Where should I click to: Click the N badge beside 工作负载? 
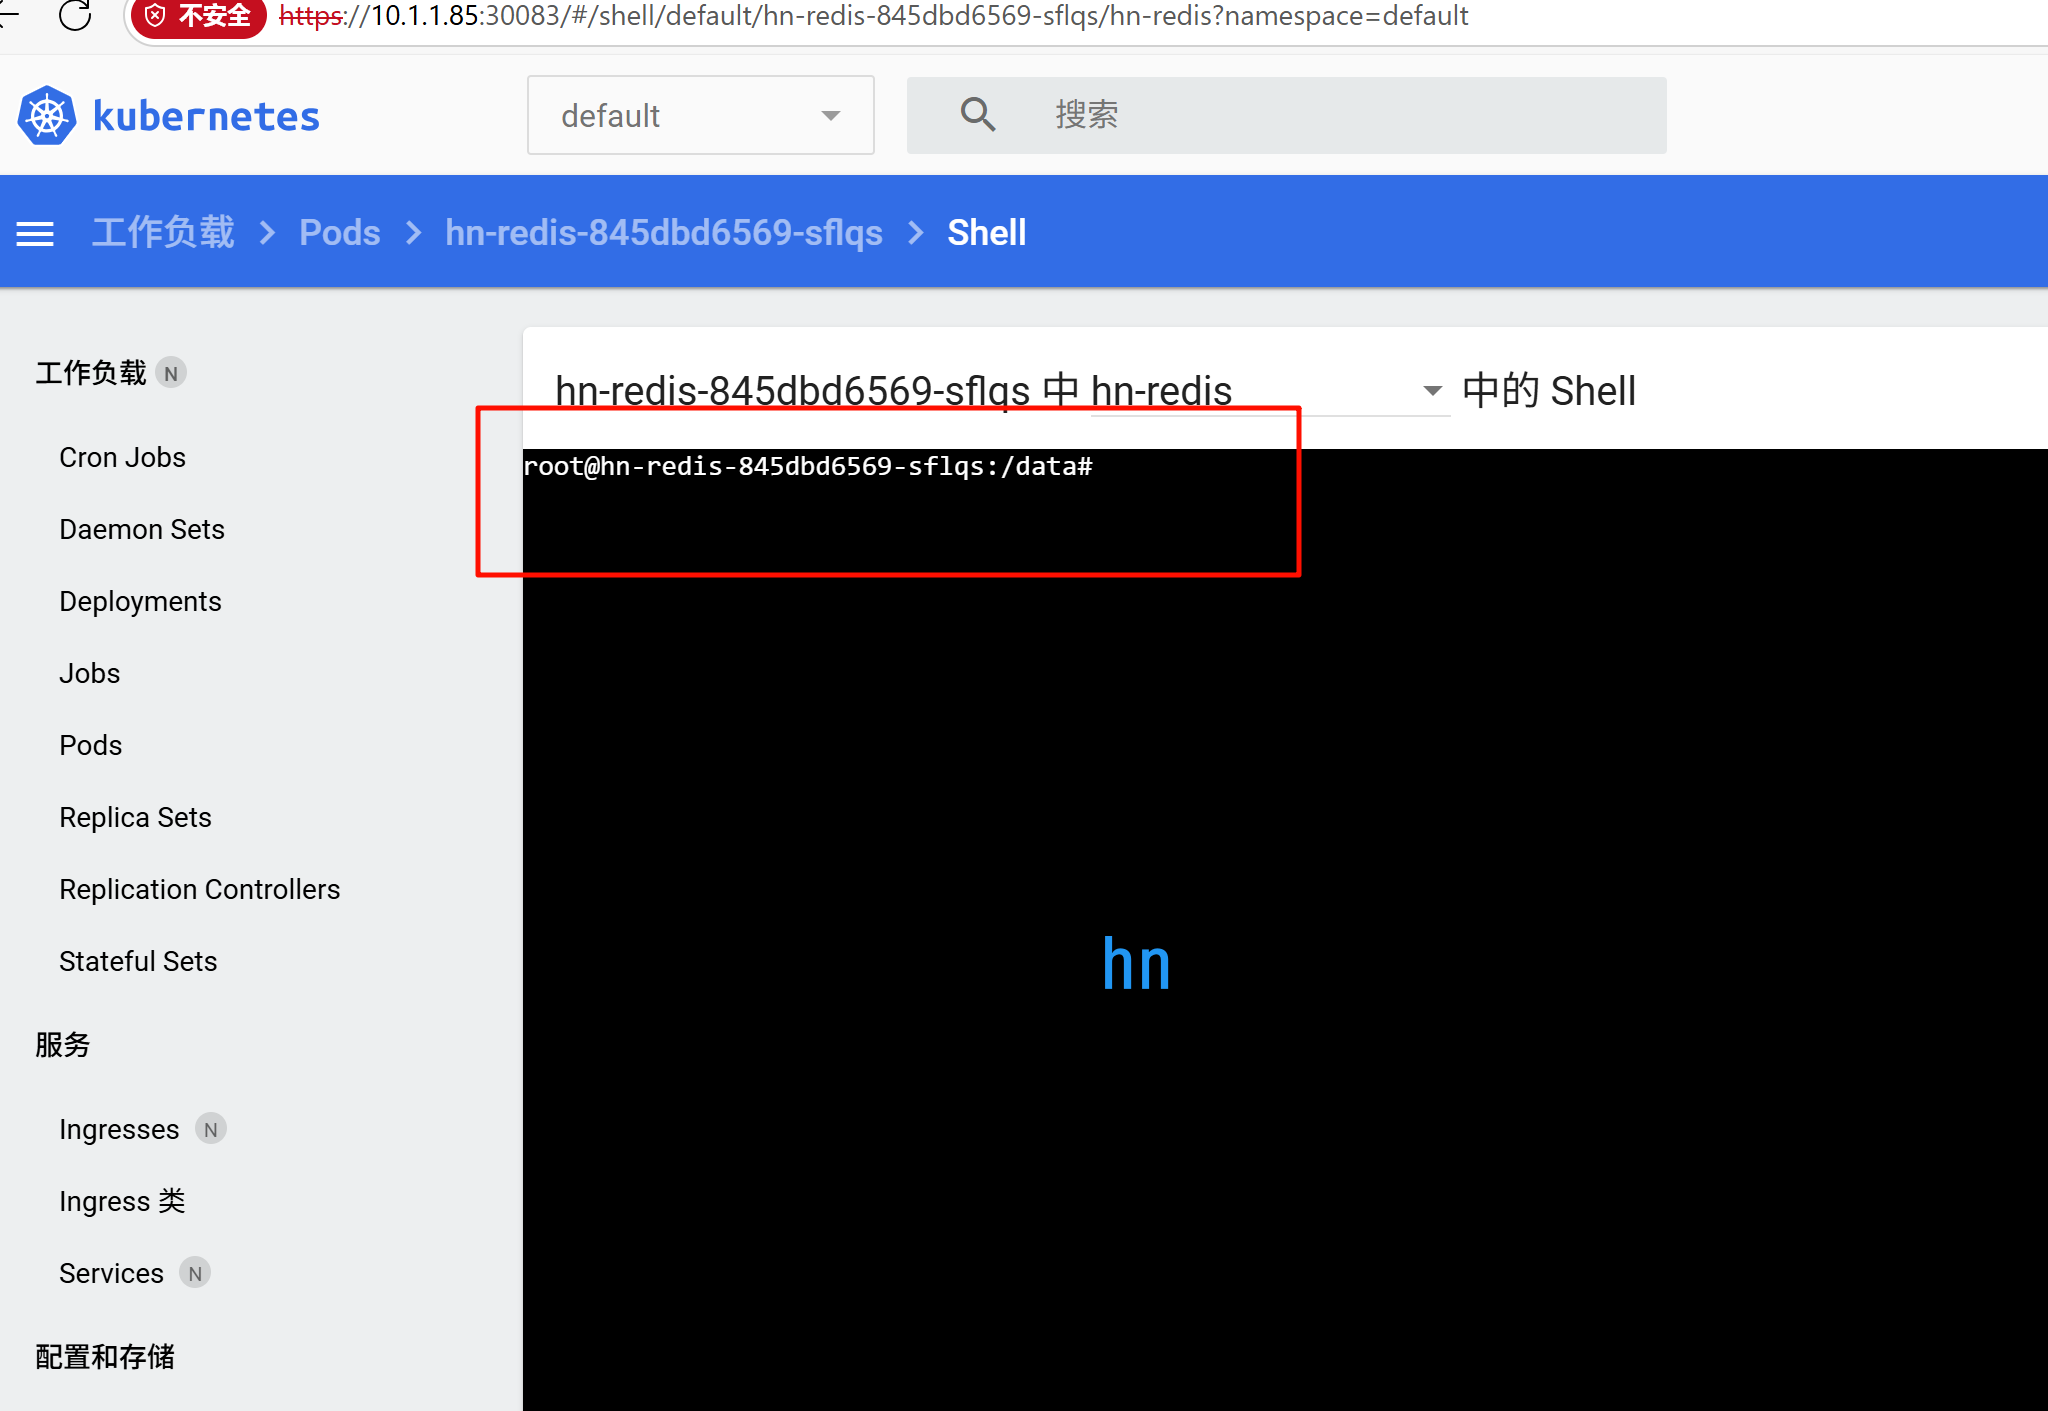[171, 373]
